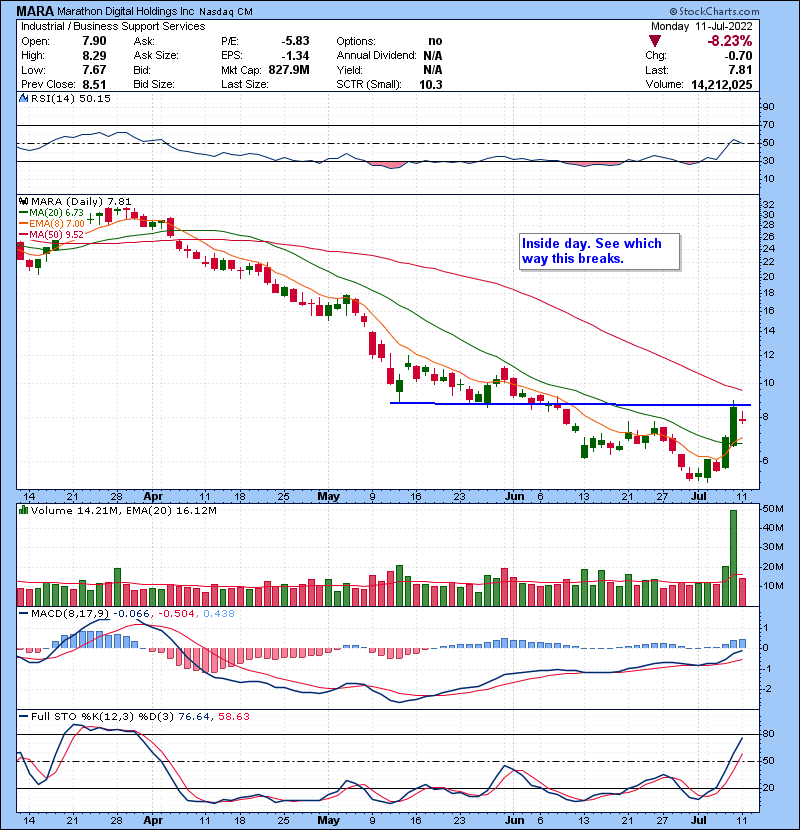
Task: Select the Marathon Digital Holdings Inc name
Action: pyautogui.click(x=126, y=11)
